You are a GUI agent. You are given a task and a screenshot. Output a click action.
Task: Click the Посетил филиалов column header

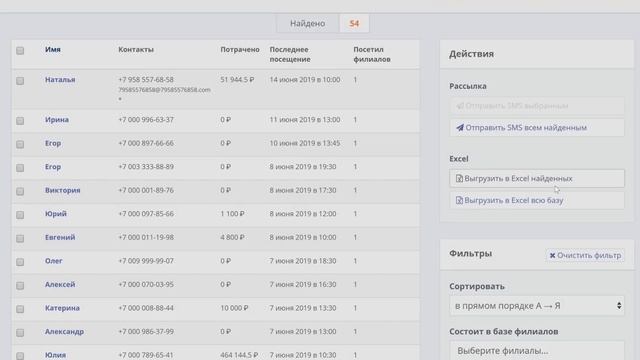point(372,54)
